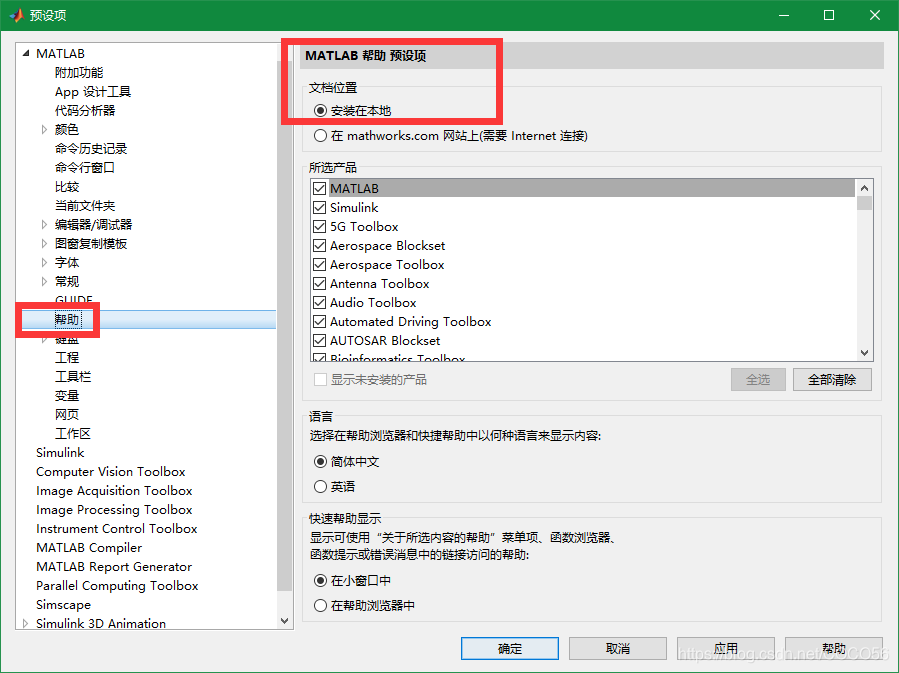Viewport: 899px width, 673px height.
Task: Click the 帮助 button at bottom
Action: (834, 648)
